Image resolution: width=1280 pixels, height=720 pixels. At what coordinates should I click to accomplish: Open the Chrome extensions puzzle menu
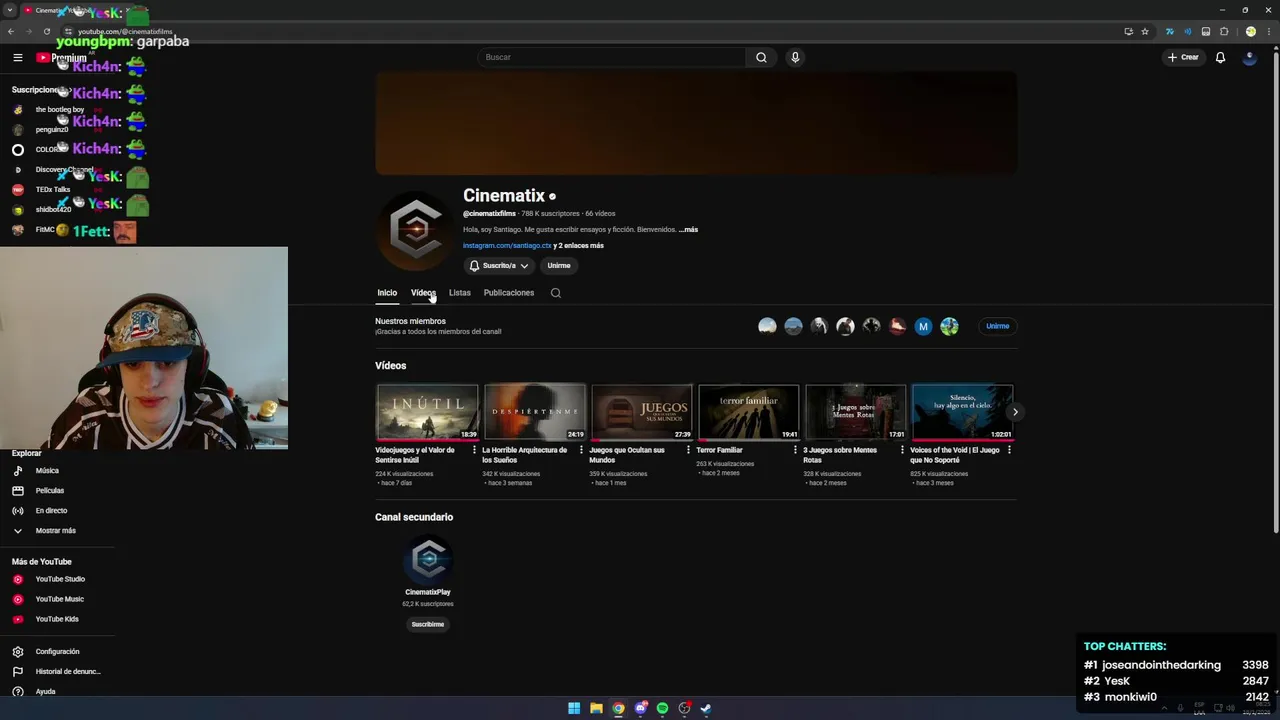coord(1223,31)
